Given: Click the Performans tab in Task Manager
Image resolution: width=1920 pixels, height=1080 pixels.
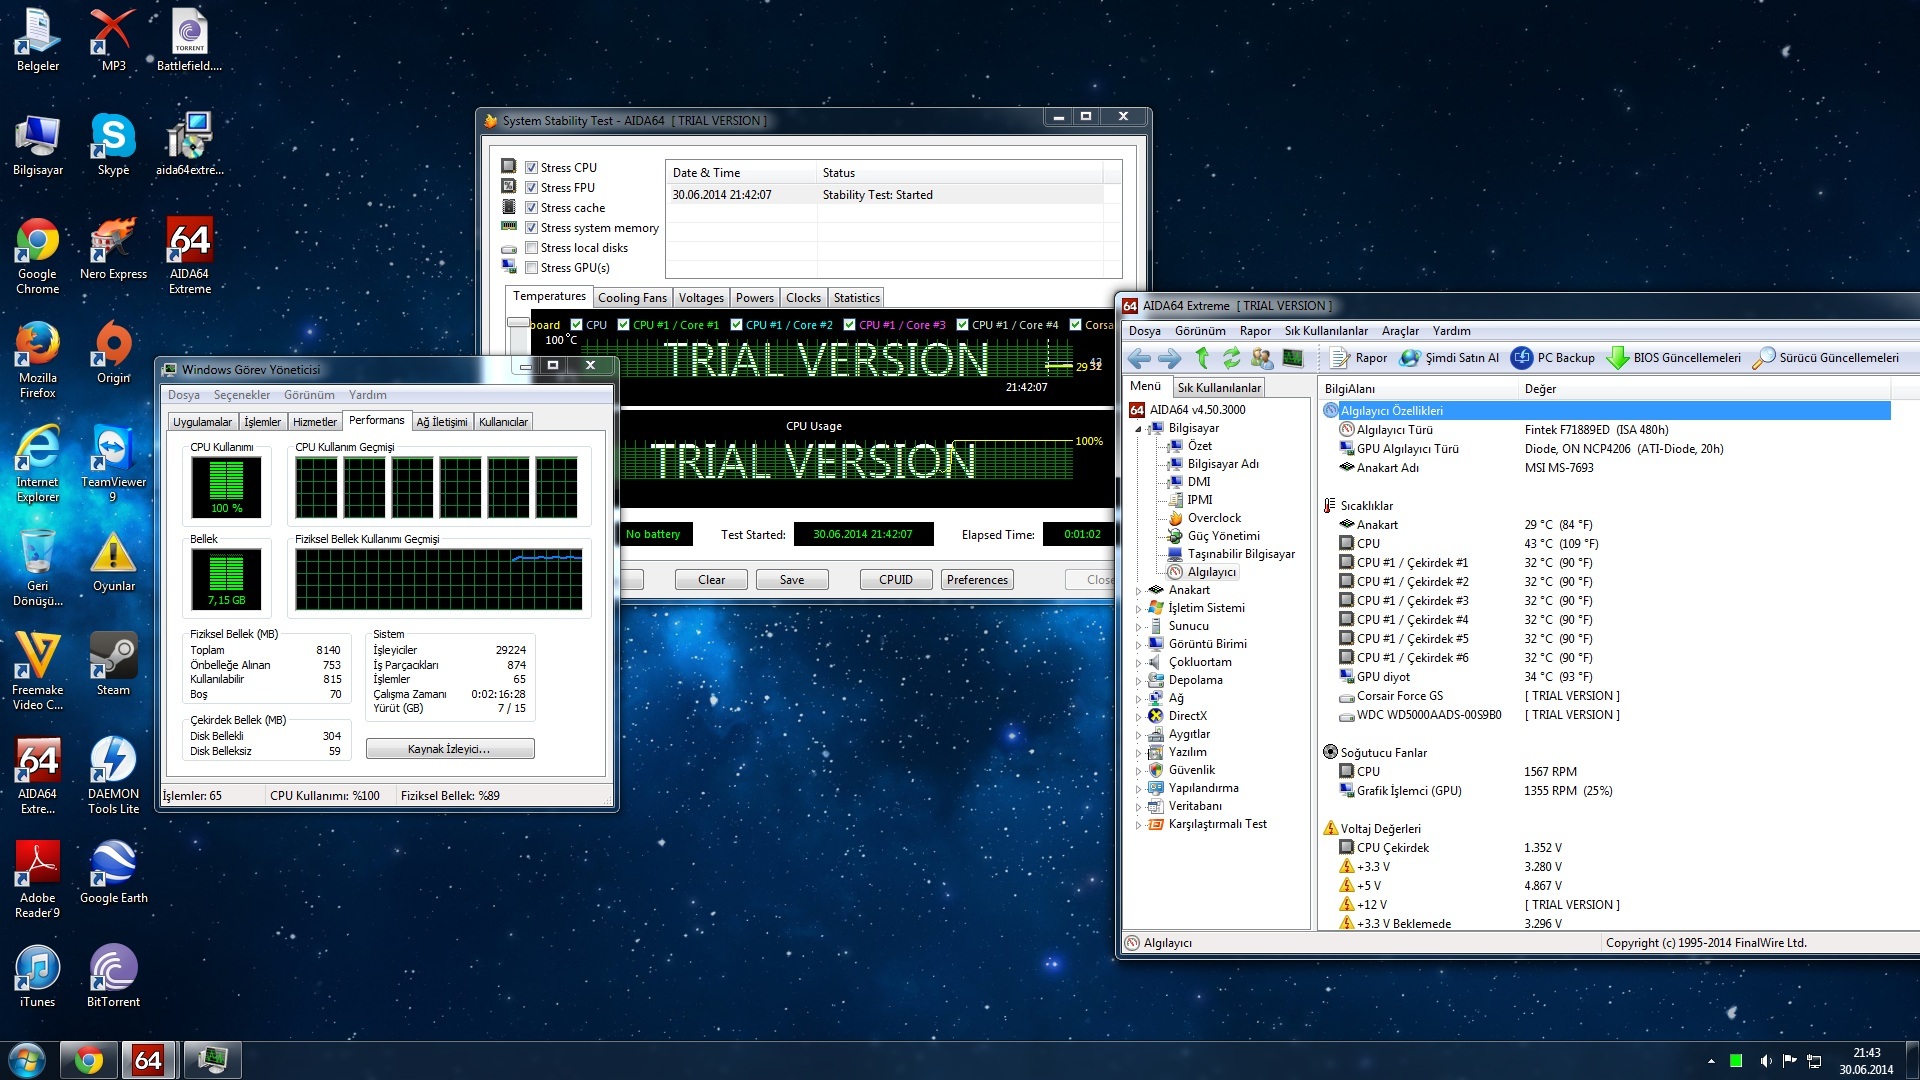Looking at the screenshot, I should (375, 421).
